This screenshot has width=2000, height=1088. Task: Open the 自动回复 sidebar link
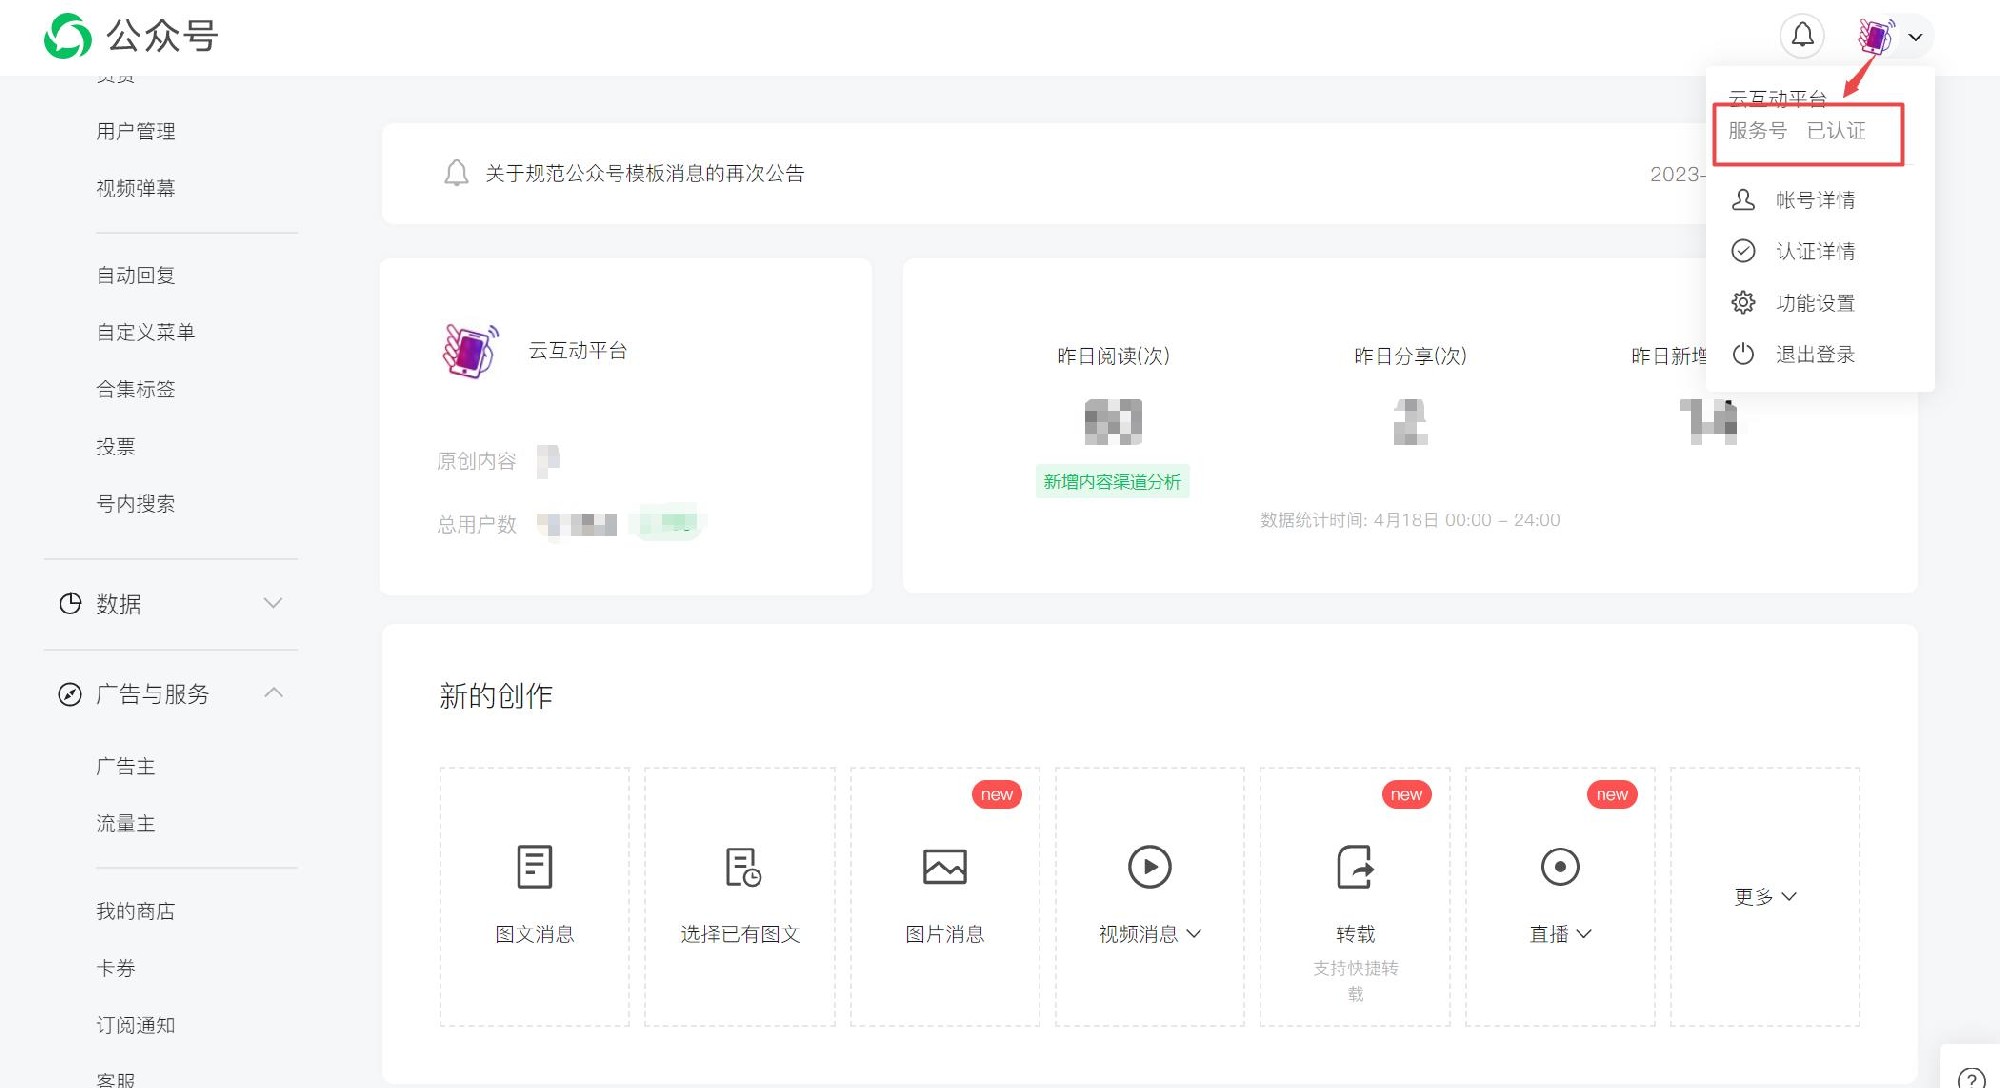[136, 275]
